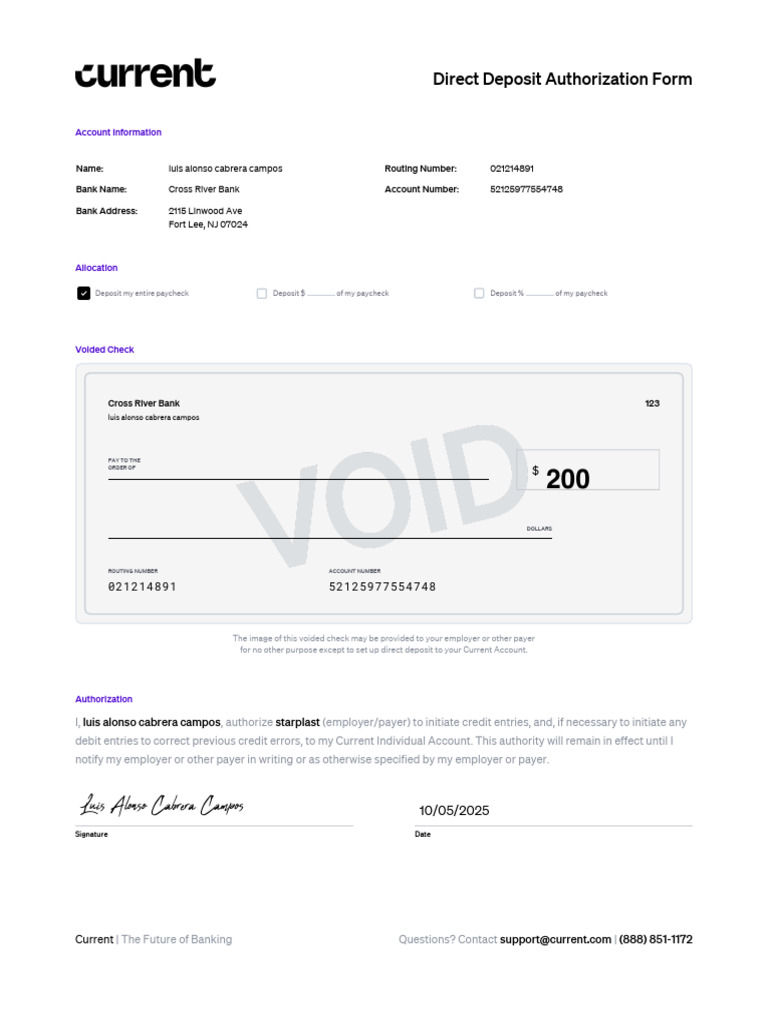Uncheck Deposit my entire paycheck checkbox
Screen dimensions: 768x1024
click(84, 293)
